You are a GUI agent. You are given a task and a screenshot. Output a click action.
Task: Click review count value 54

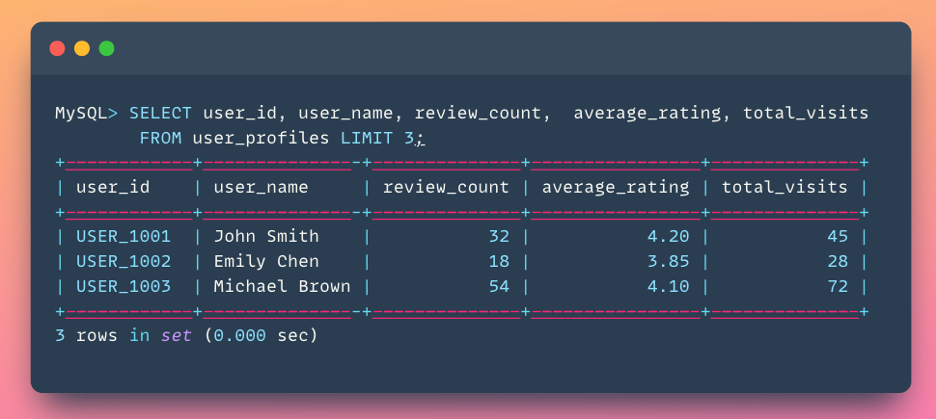click(499, 286)
